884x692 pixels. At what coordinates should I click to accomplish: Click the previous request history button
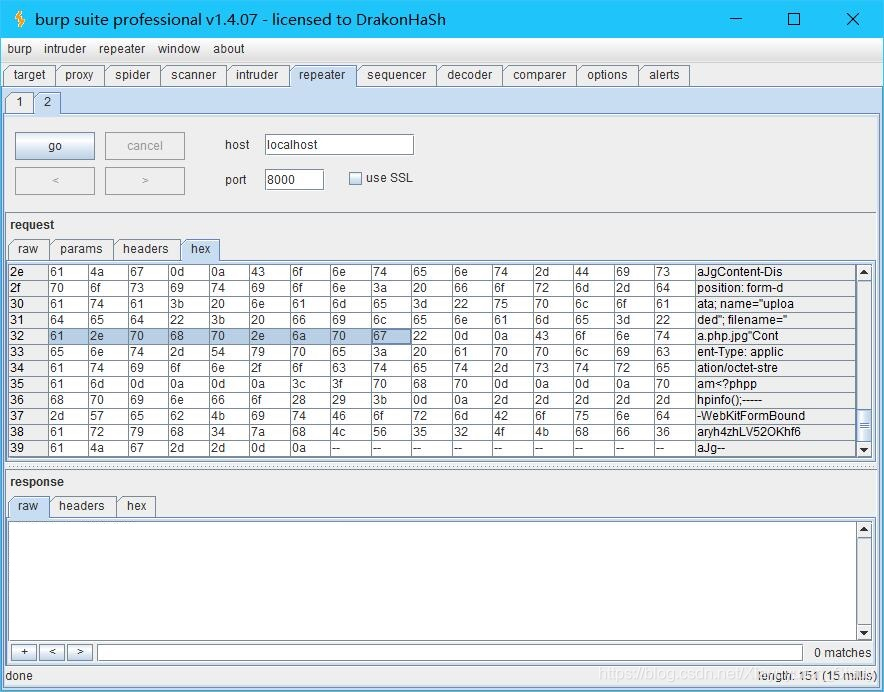[55, 180]
